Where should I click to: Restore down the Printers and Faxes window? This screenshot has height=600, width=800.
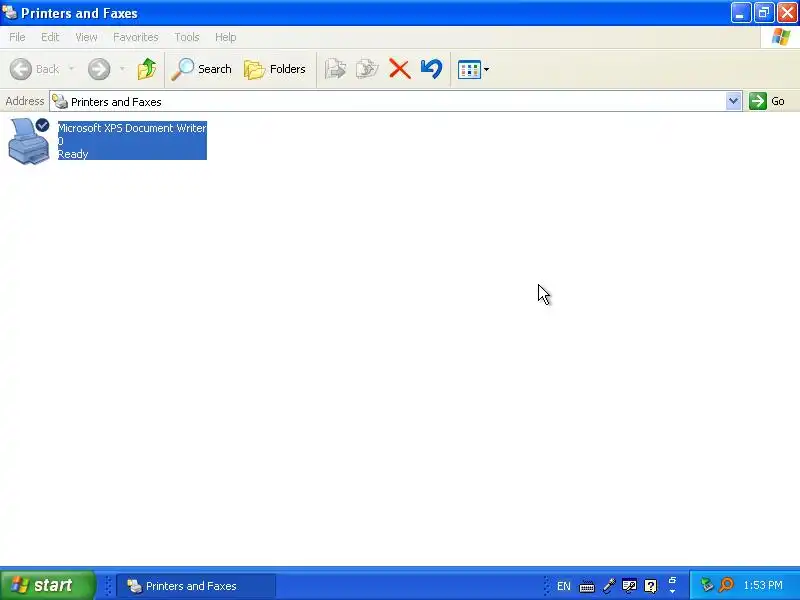pos(764,13)
